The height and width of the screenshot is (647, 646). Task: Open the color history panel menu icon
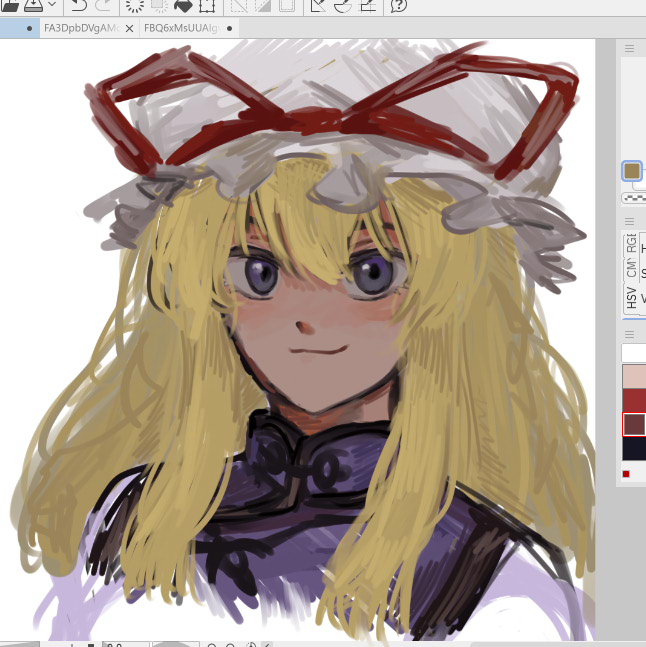[629, 334]
